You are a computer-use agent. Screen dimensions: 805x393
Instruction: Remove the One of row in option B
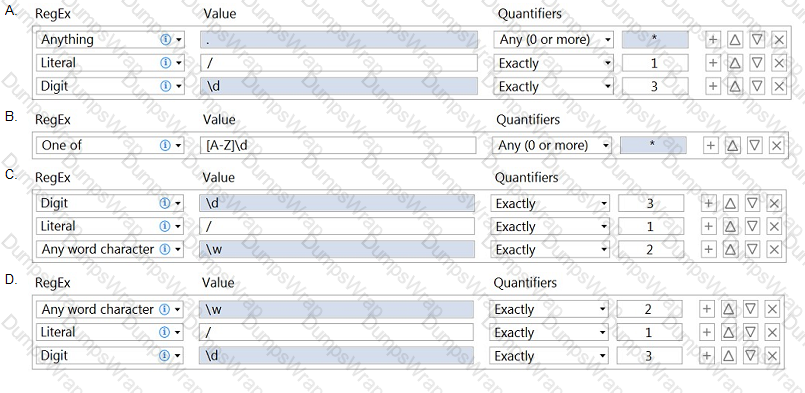[776, 145]
